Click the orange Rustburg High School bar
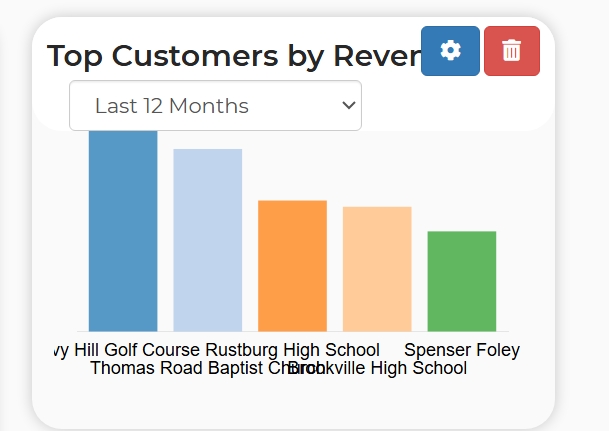 coord(292,266)
